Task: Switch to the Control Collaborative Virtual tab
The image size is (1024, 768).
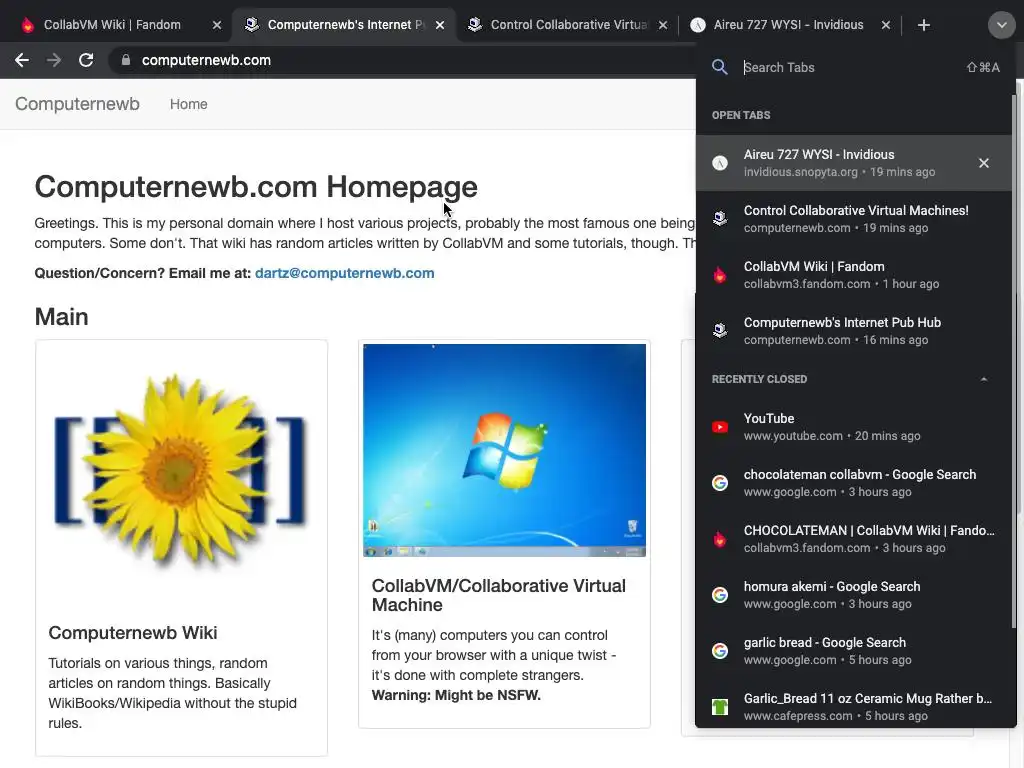Action: pyautogui.click(x=568, y=25)
